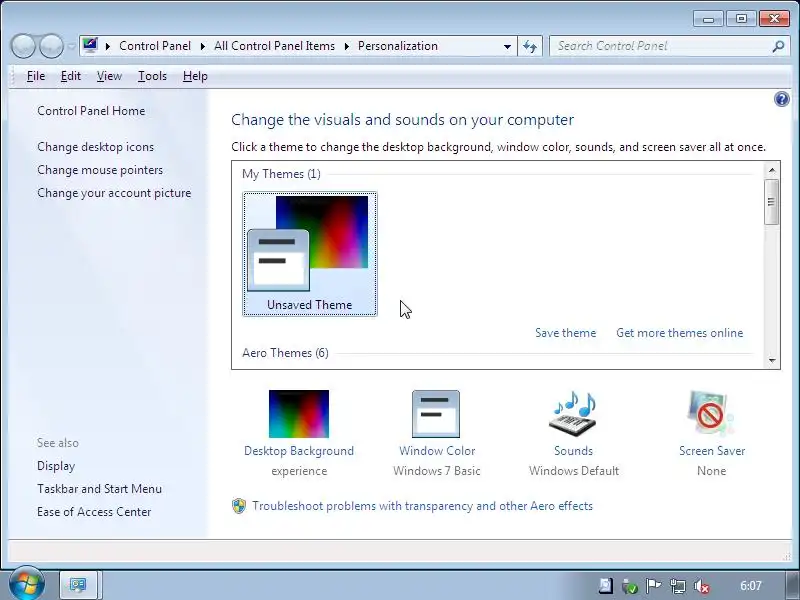Click the document tray icon left of security icon
The image size is (800, 600).
pos(606,586)
